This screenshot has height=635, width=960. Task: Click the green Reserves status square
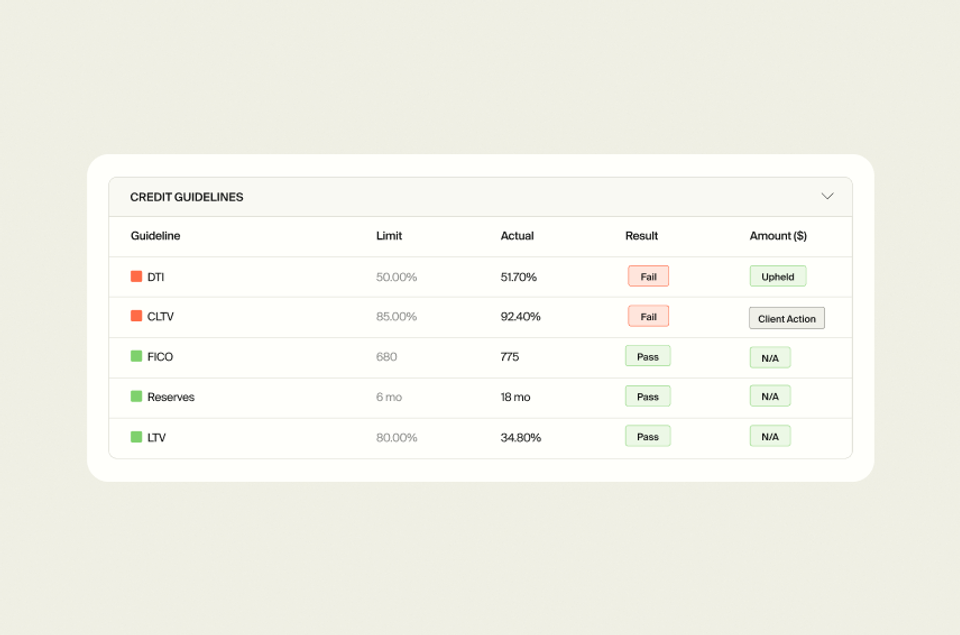point(137,396)
